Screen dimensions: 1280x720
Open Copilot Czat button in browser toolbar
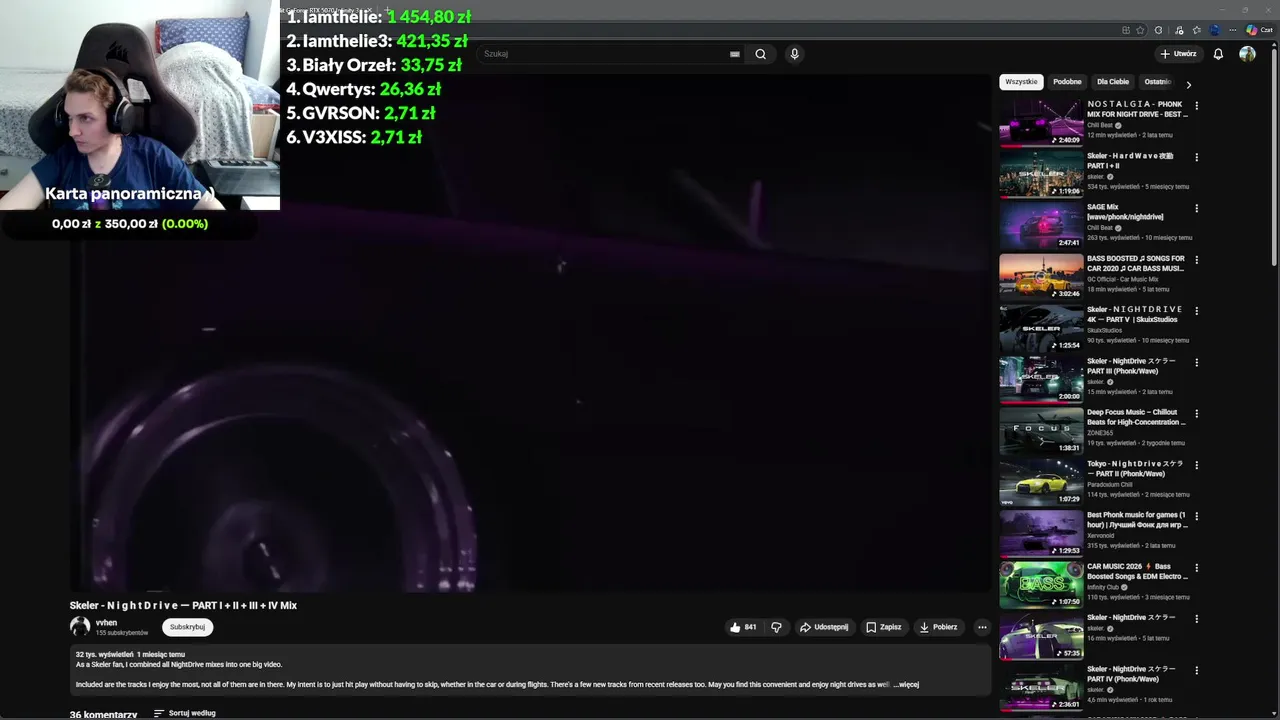point(1259,30)
